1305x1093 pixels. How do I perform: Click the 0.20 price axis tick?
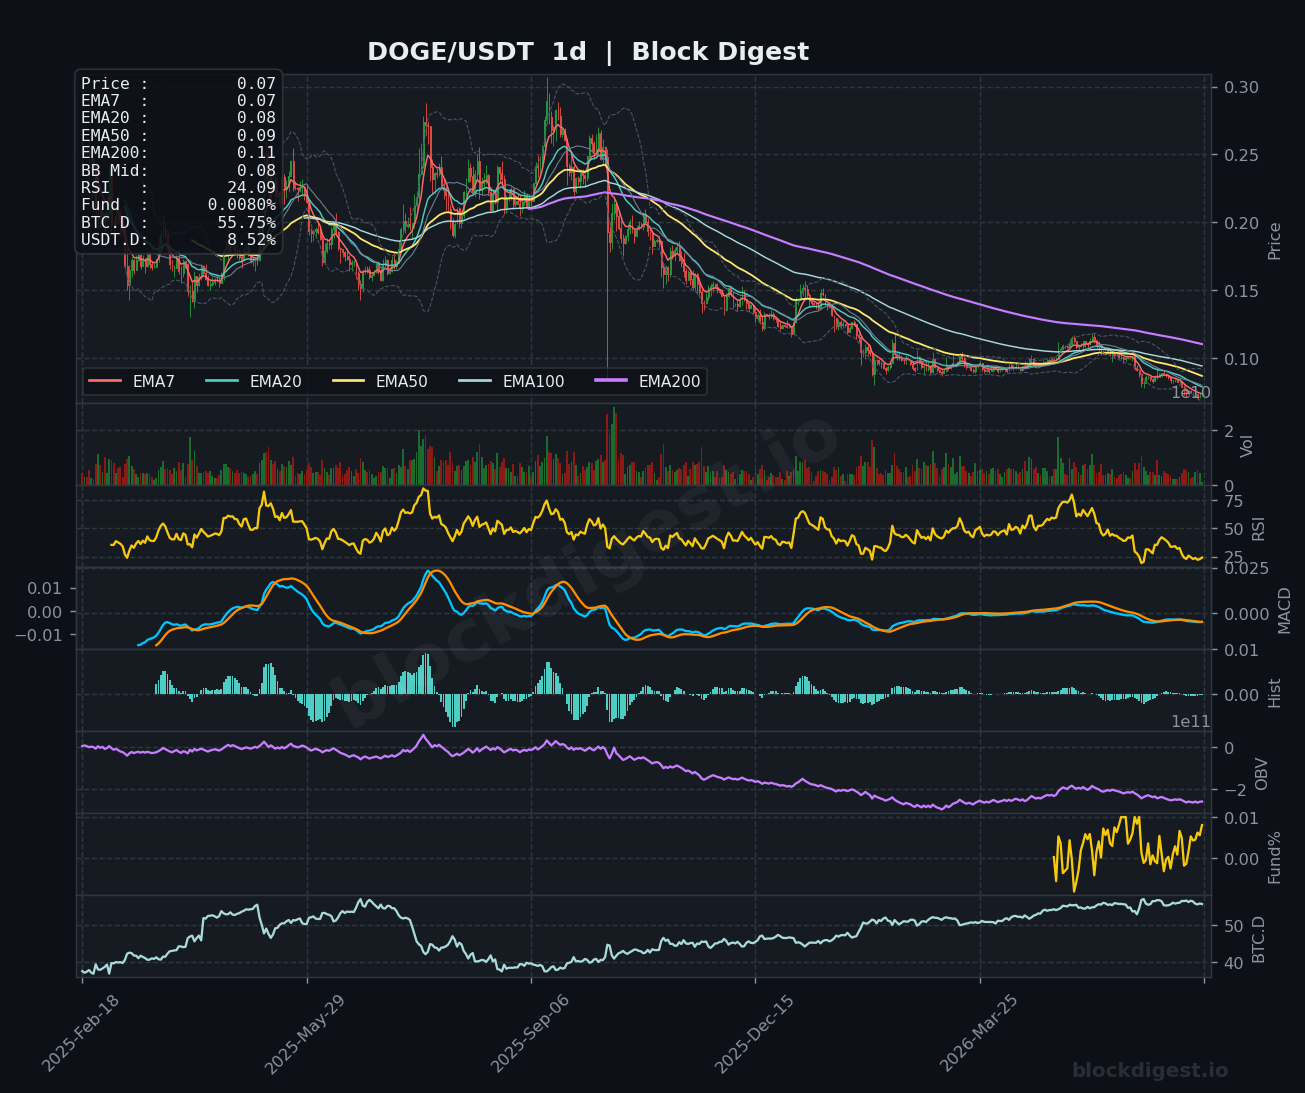coord(1241,223)
